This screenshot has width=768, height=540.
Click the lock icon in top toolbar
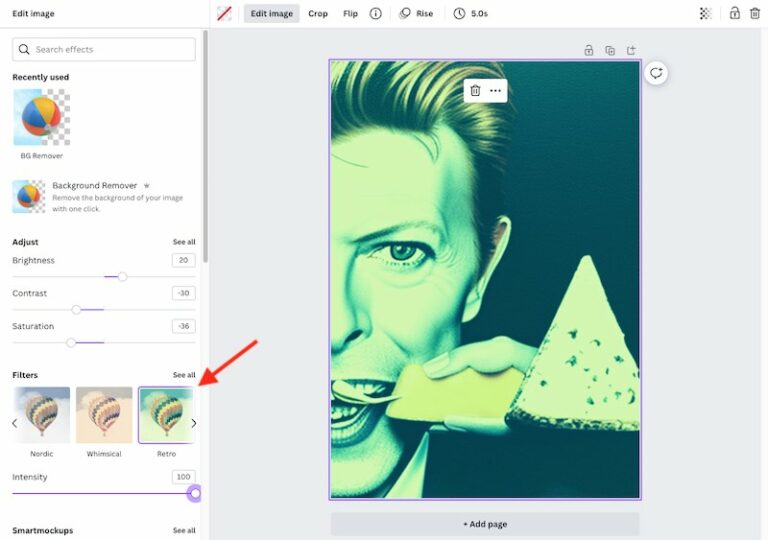[735, 13]
